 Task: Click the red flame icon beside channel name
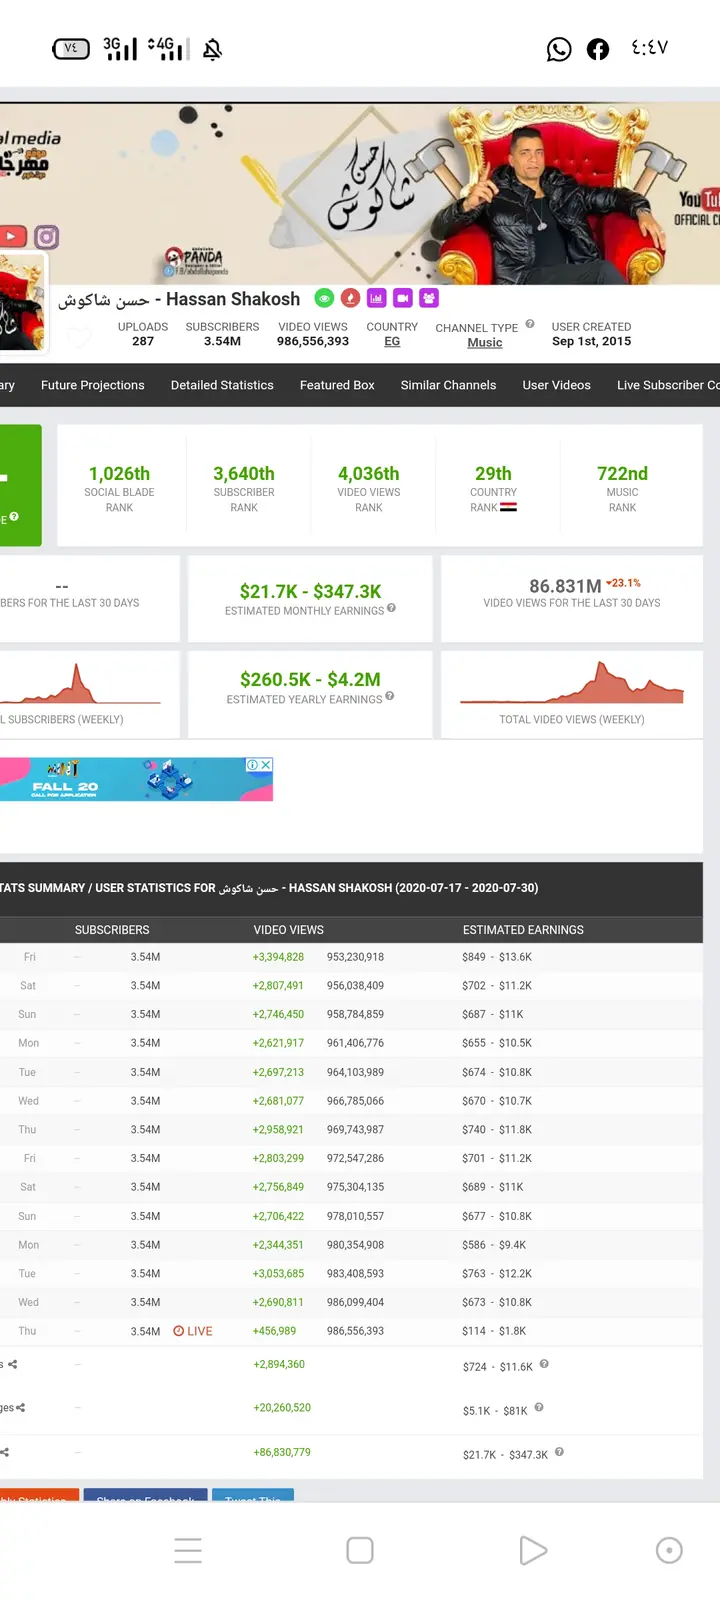coord(350,298)
